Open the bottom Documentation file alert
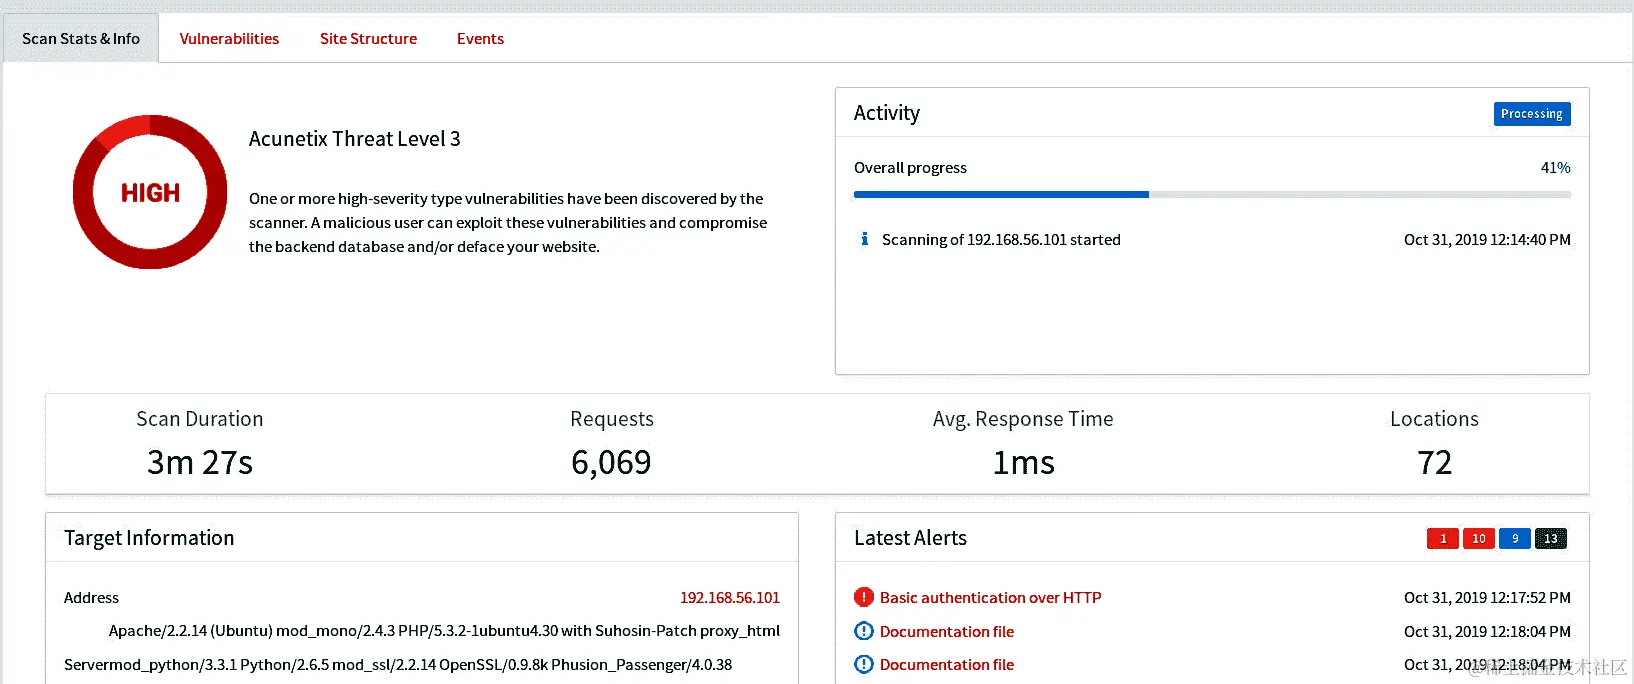This screenshot has width=1634, height=684. tap(947, 664)
